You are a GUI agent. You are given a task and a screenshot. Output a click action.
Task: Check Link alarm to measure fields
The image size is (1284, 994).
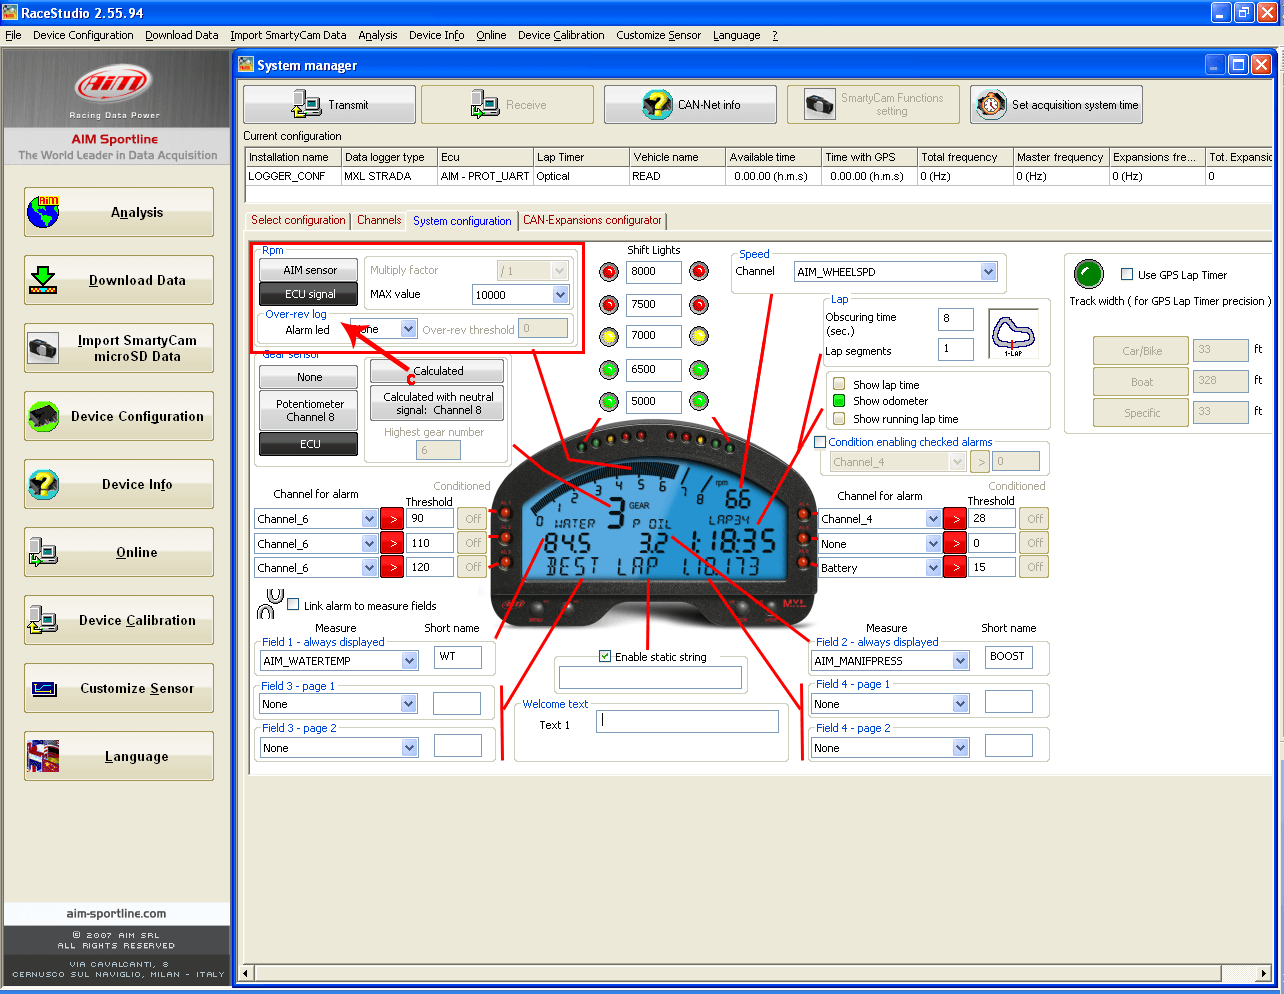click(x=293, y=605)
